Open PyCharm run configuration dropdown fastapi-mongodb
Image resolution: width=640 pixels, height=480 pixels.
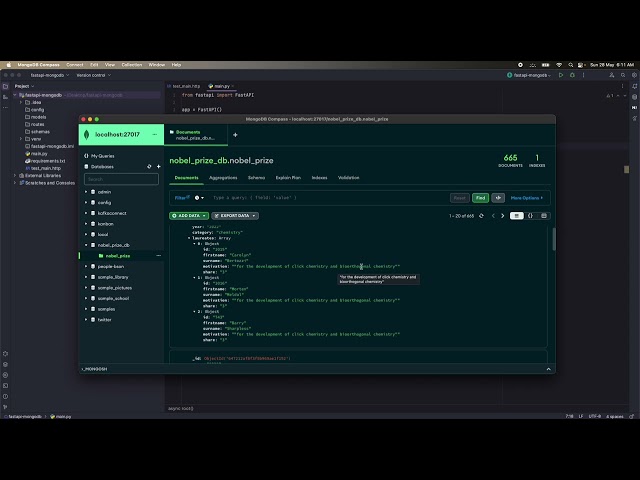(529, 75)
